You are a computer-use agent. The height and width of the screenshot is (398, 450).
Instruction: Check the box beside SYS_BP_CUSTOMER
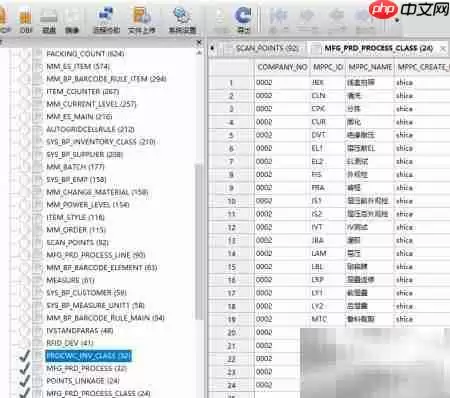24,293
